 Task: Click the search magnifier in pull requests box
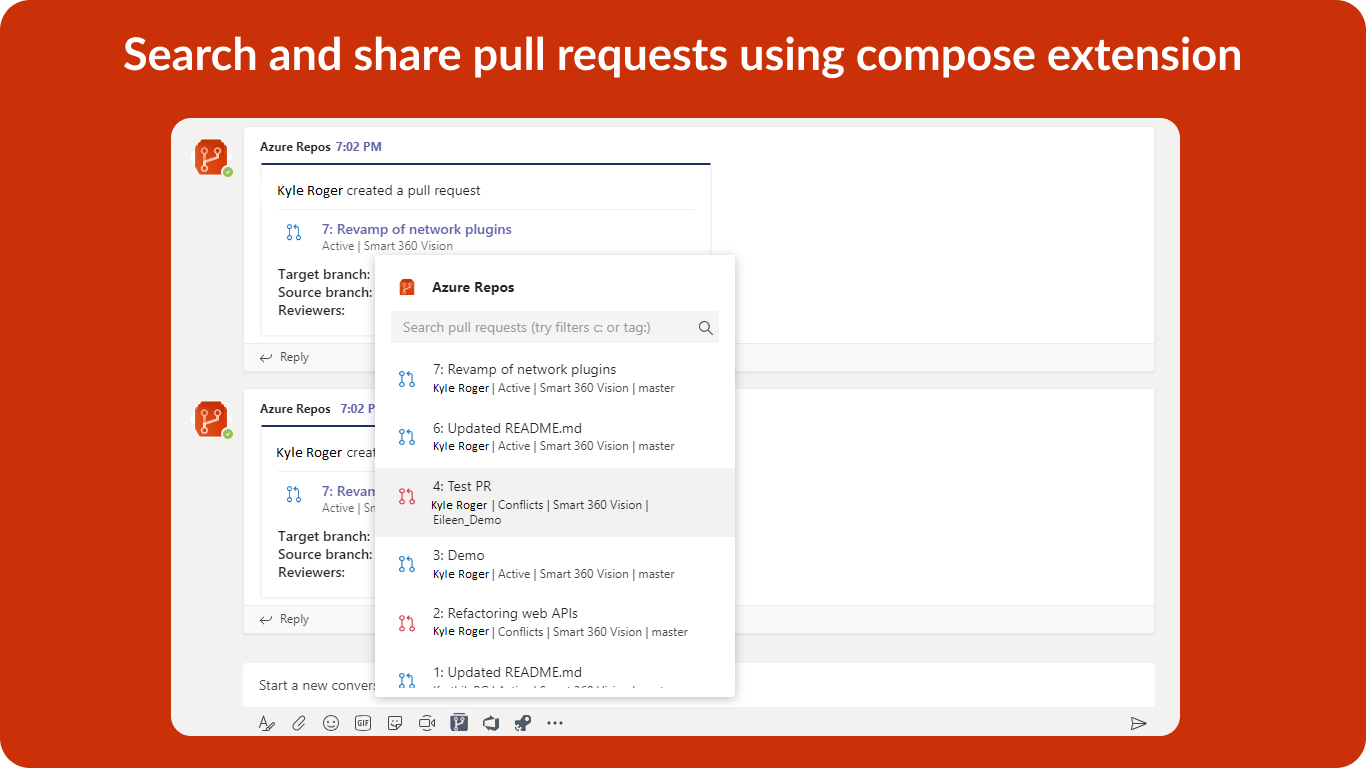point(706,327)
